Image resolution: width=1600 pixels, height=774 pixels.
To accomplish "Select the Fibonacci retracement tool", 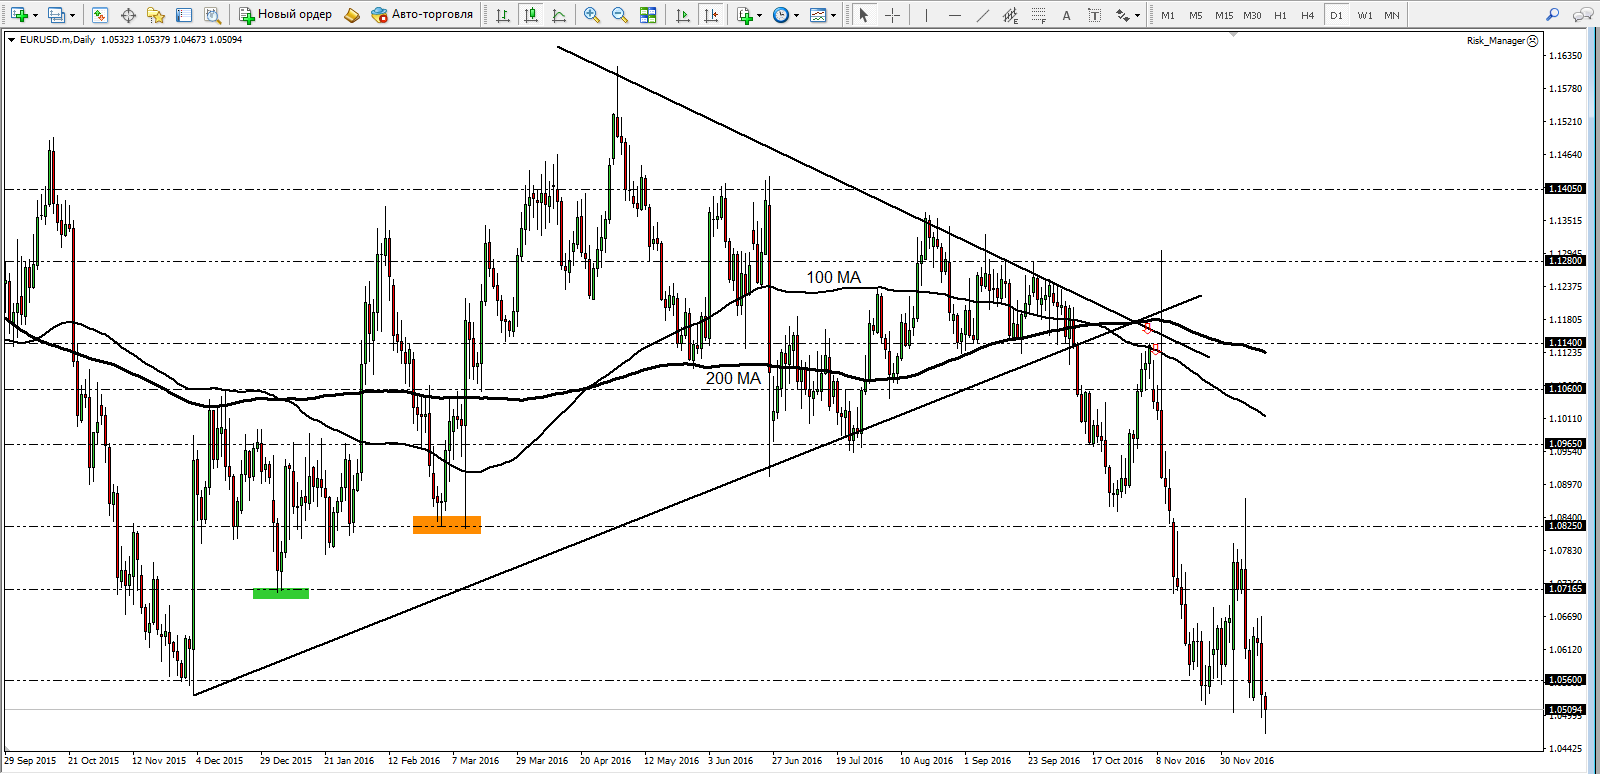I will coord(1039,15).
